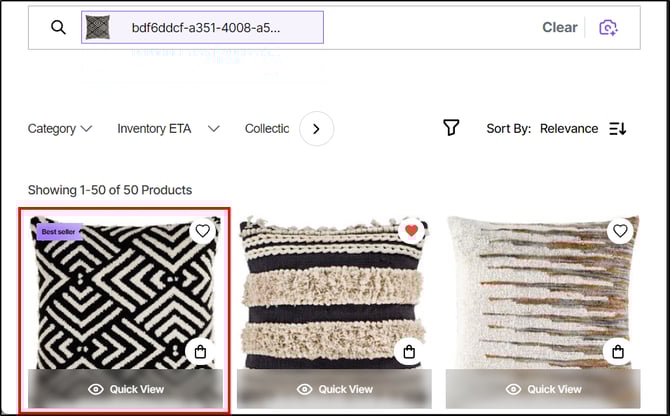Screen dimensions: 670x416
Task: Clear the image search query
Action: coord(559,28)
